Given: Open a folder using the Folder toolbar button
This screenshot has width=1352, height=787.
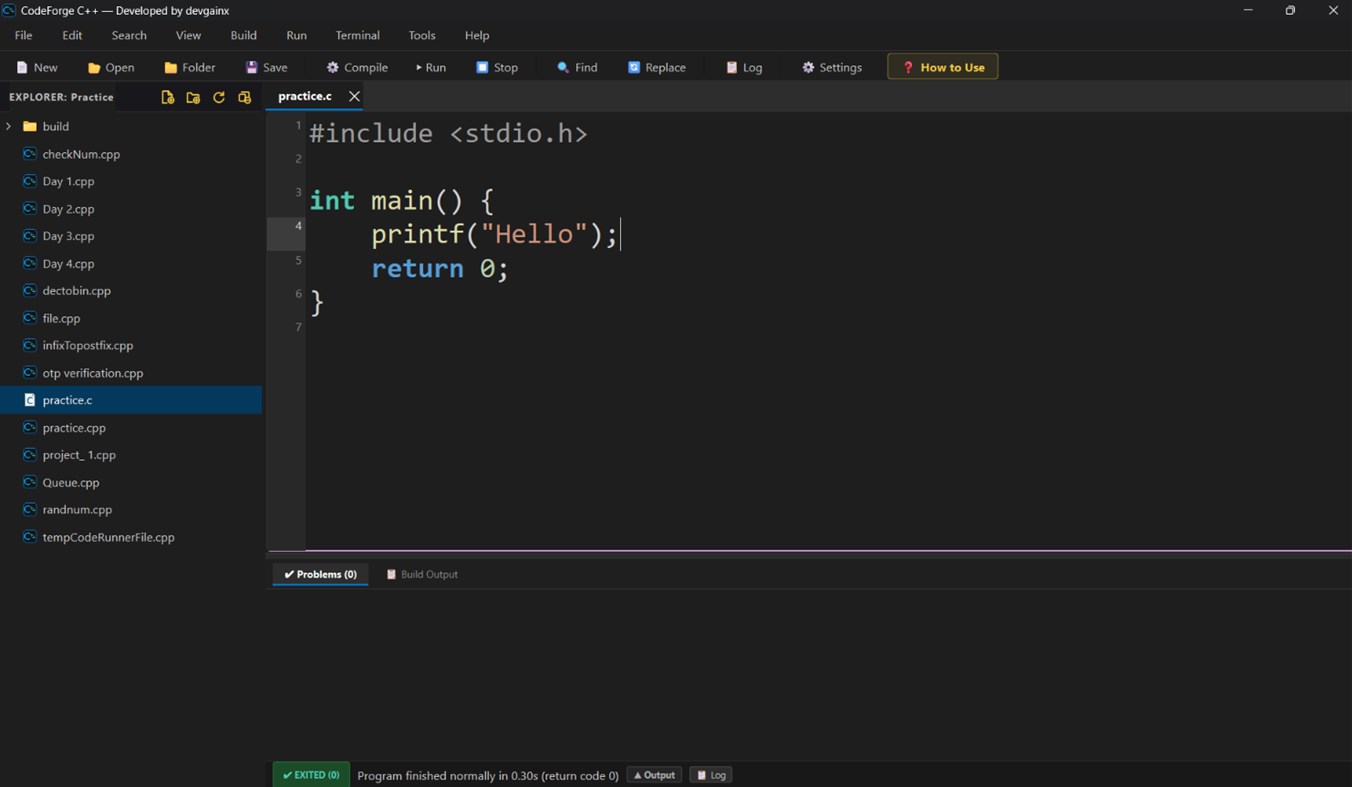Looking at the screenshot, I should pyautogui.click(x=190, y=67).
